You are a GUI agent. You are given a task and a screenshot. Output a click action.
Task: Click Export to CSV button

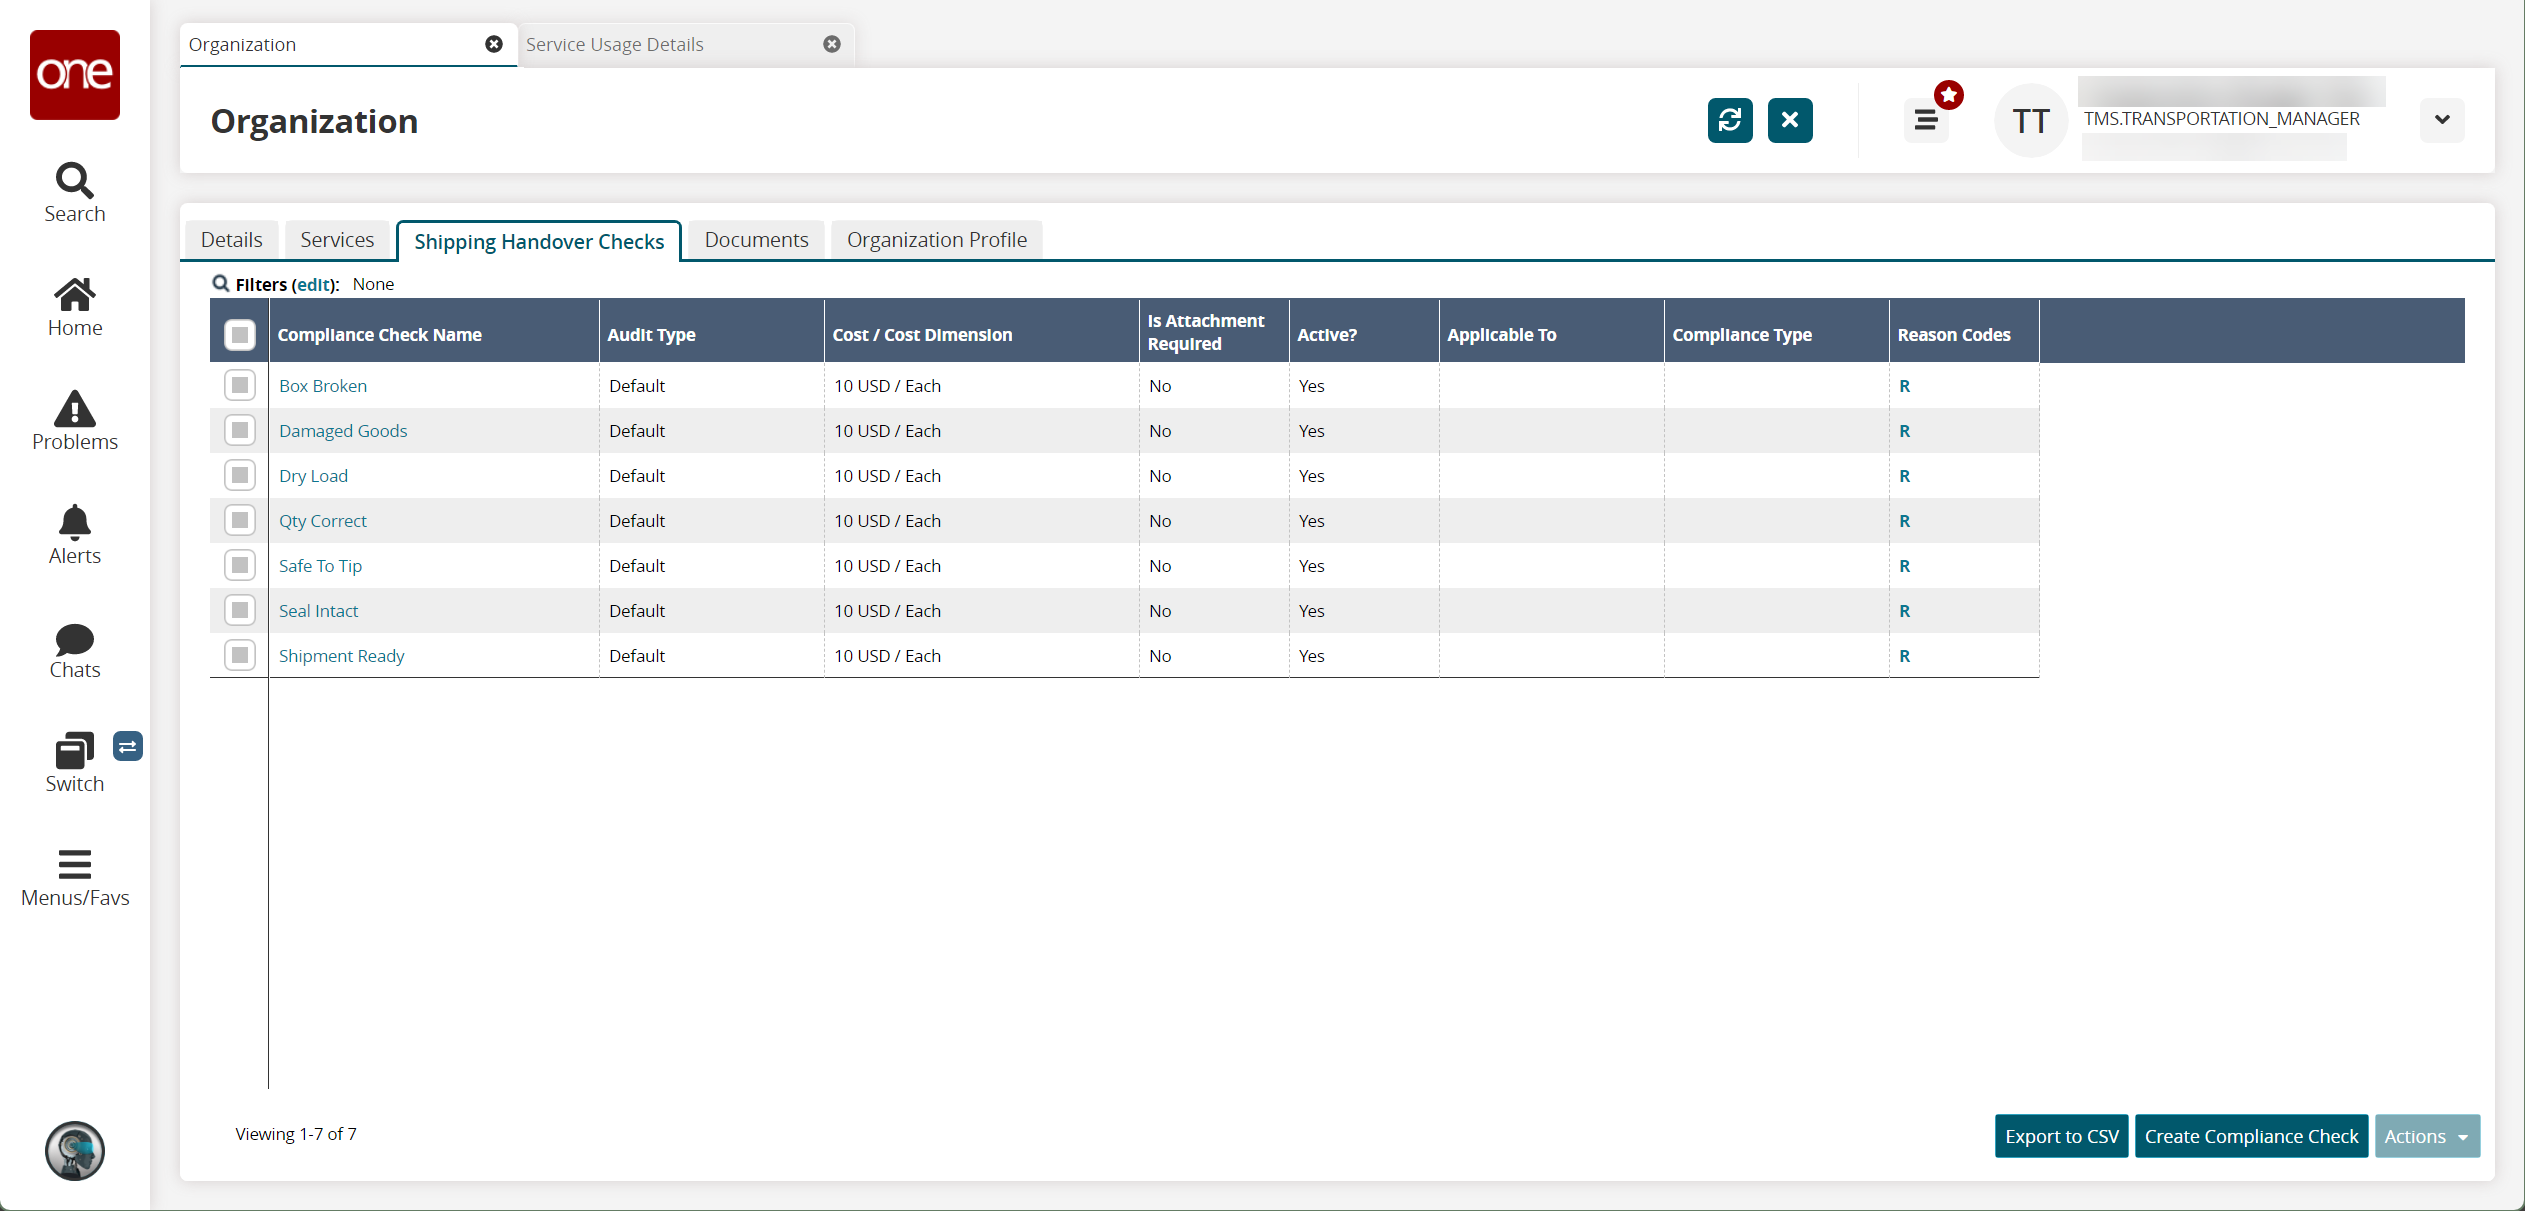coord(2062,1136)
